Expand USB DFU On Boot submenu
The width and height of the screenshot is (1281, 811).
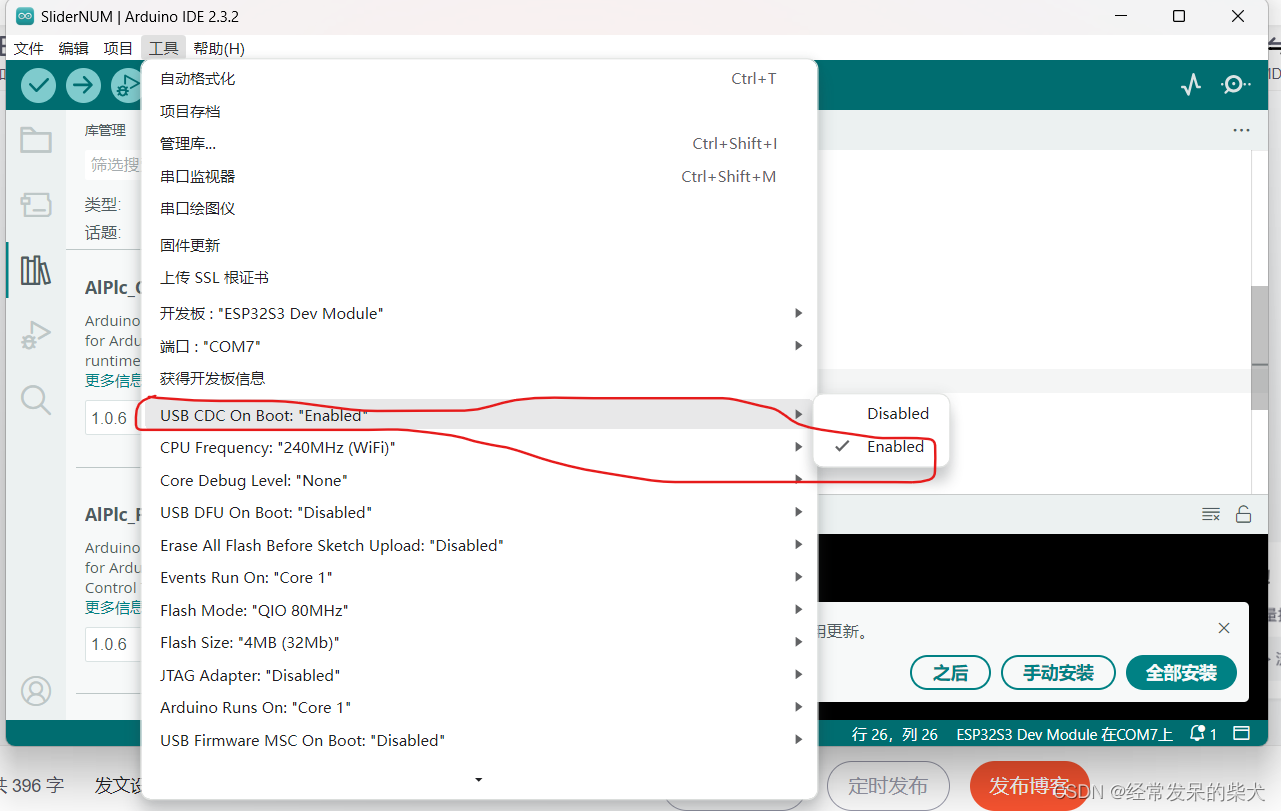(479, 512)
